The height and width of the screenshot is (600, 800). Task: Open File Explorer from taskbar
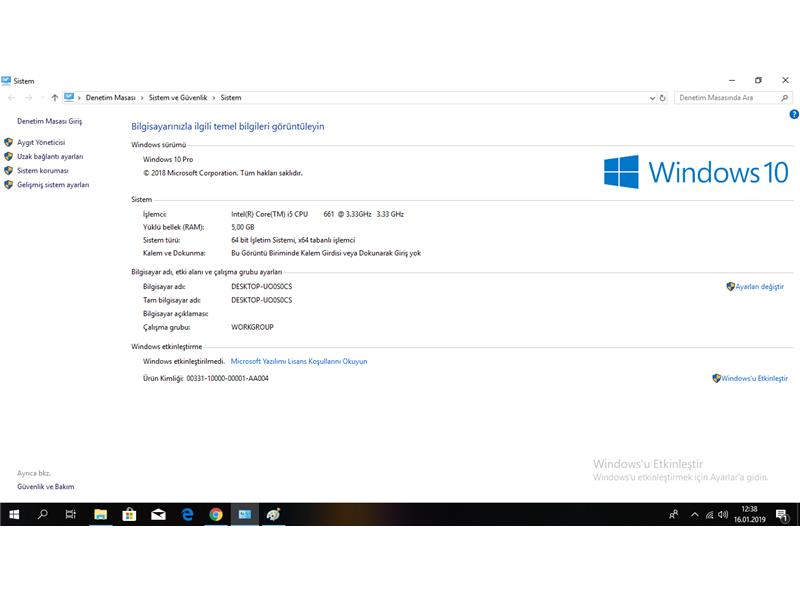point(101,514)
